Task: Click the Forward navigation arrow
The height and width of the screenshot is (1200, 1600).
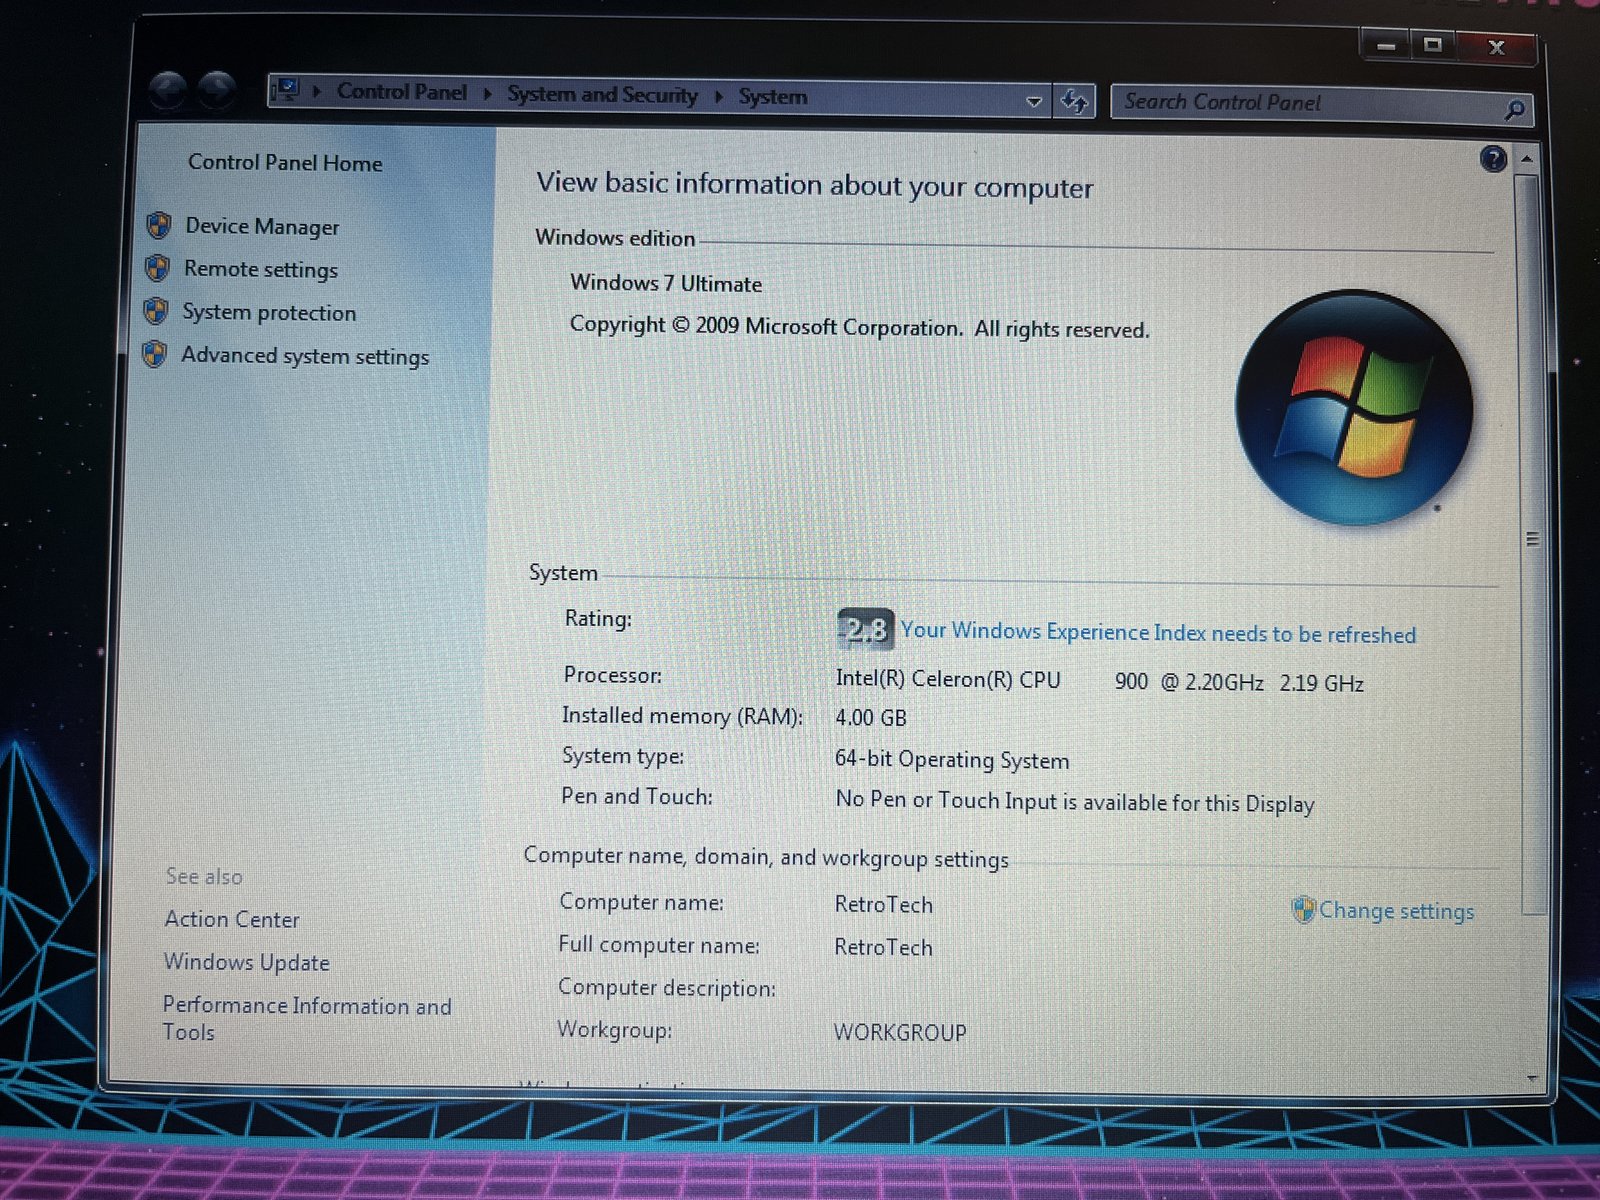Action: click(216, 91)
